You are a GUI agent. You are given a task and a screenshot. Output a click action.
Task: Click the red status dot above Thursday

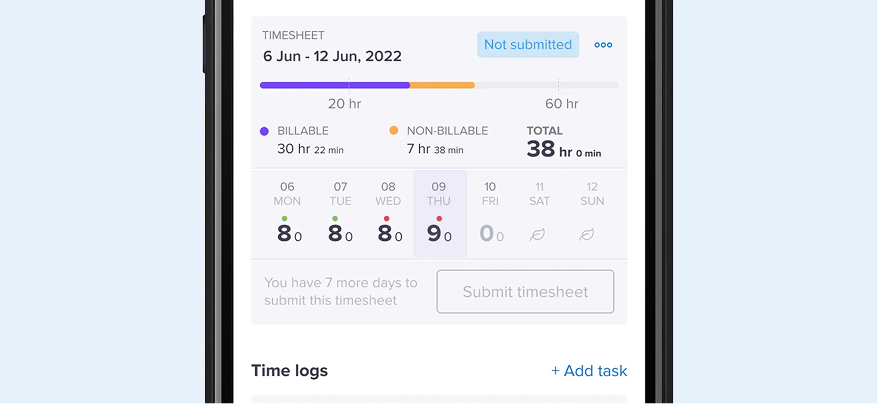point(439,217)
